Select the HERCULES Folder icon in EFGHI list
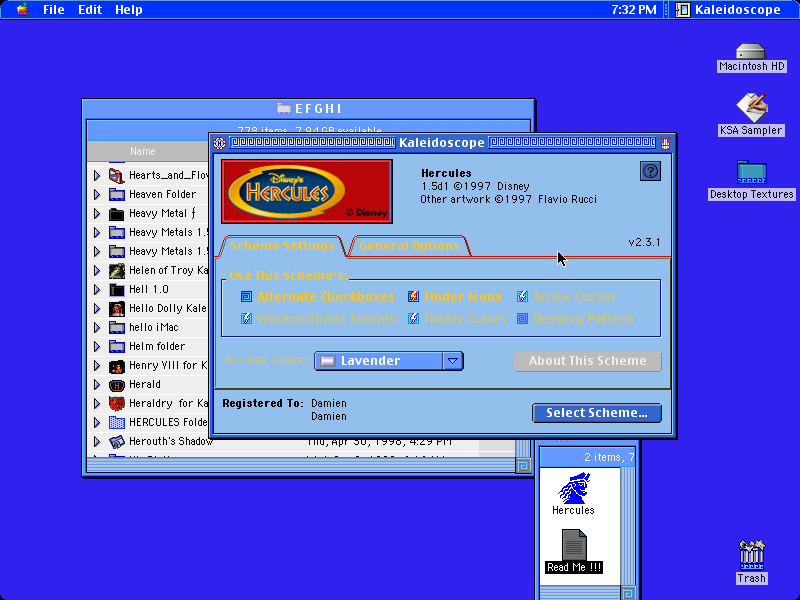This screenshot has width=800, height=600. pos(117,422)
